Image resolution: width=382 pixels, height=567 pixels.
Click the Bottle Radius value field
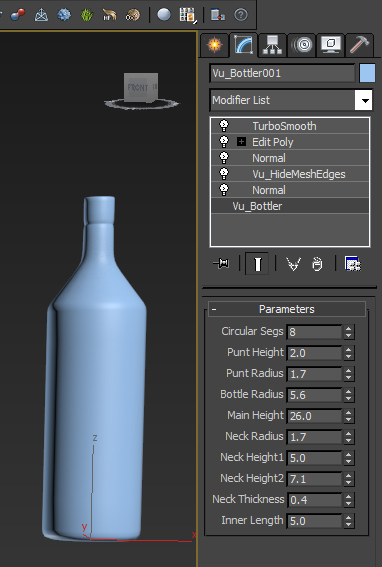tap(314, 395)
